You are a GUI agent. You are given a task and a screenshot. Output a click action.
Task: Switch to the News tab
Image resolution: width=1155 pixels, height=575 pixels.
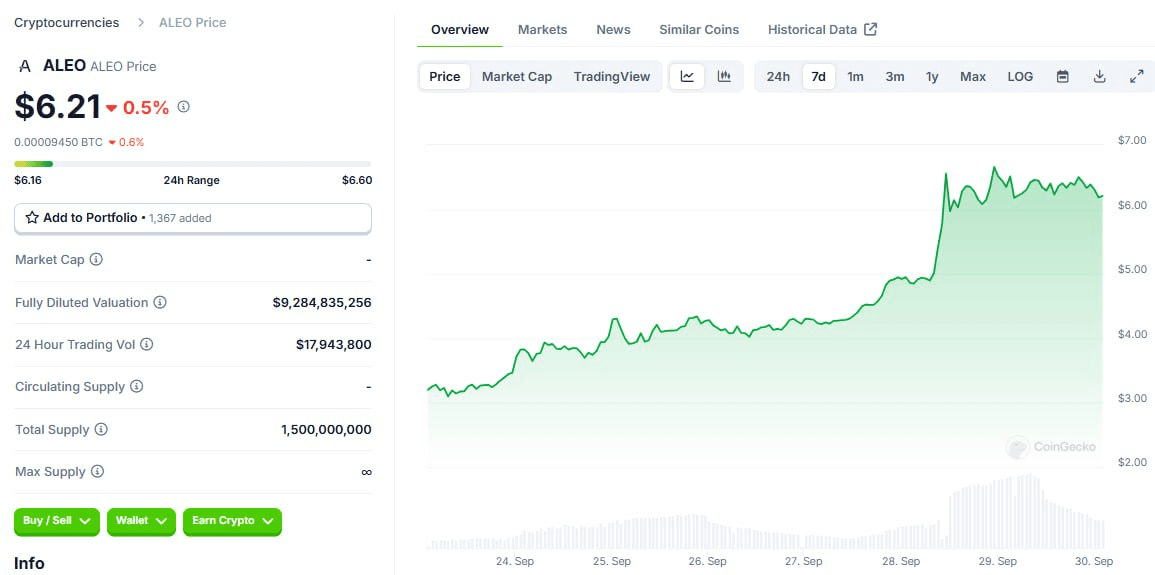click(613, 29)
